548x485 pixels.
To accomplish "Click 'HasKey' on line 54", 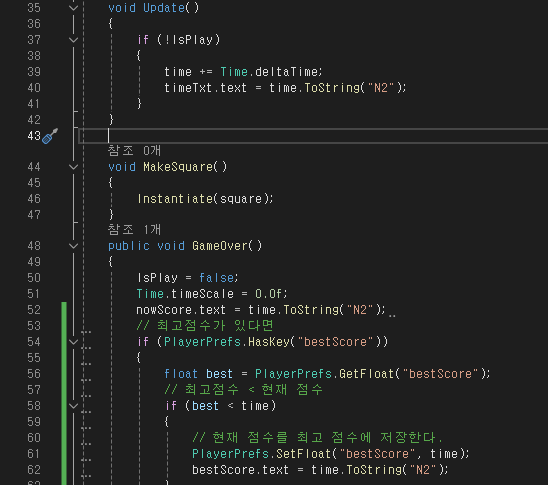I will 269,342.
